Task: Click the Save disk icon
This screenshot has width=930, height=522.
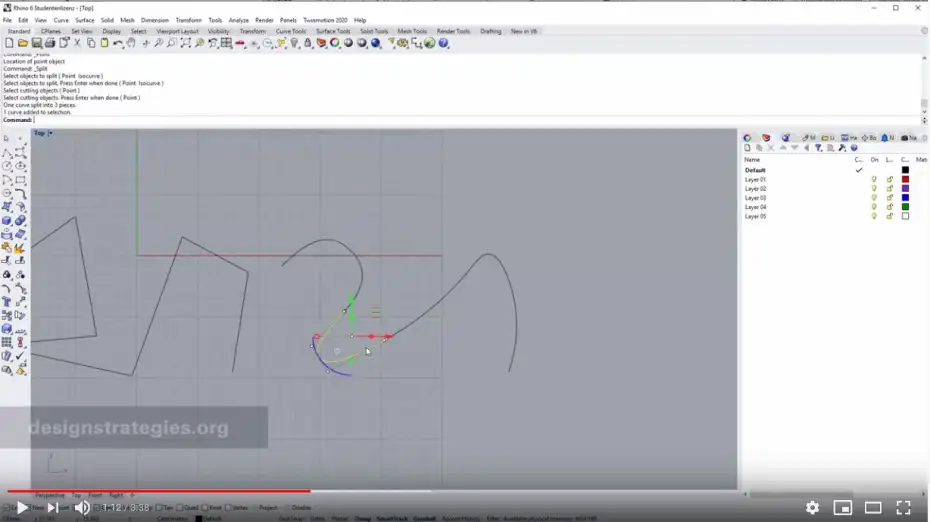Action: [x=36, y=43]
